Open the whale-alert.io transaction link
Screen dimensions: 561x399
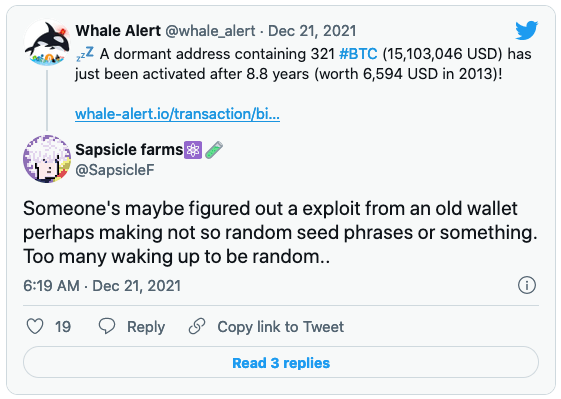click(177, 114)
